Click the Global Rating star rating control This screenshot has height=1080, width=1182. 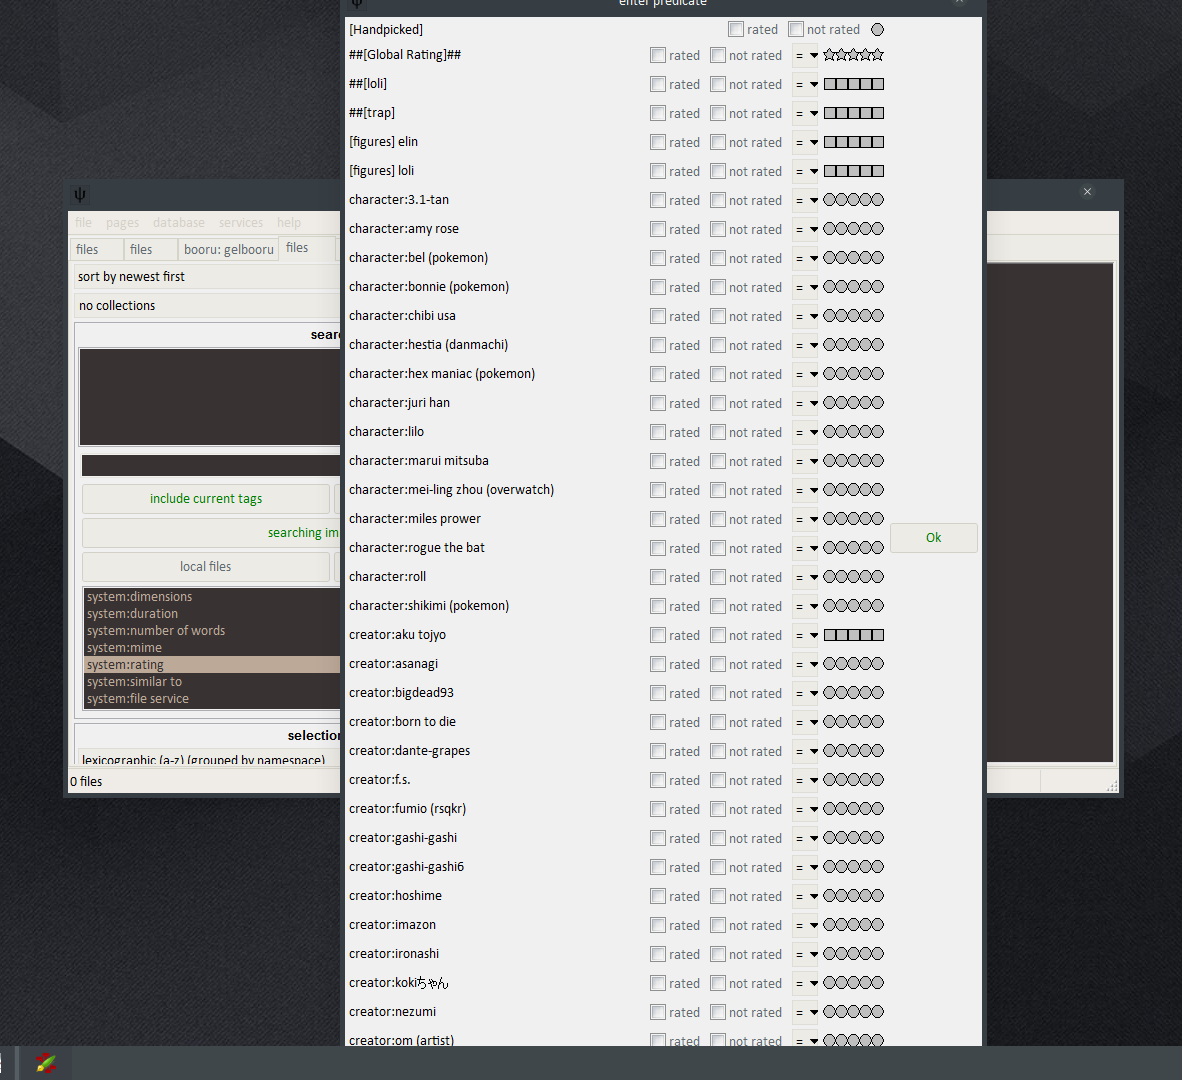click(x=853, y=55)
